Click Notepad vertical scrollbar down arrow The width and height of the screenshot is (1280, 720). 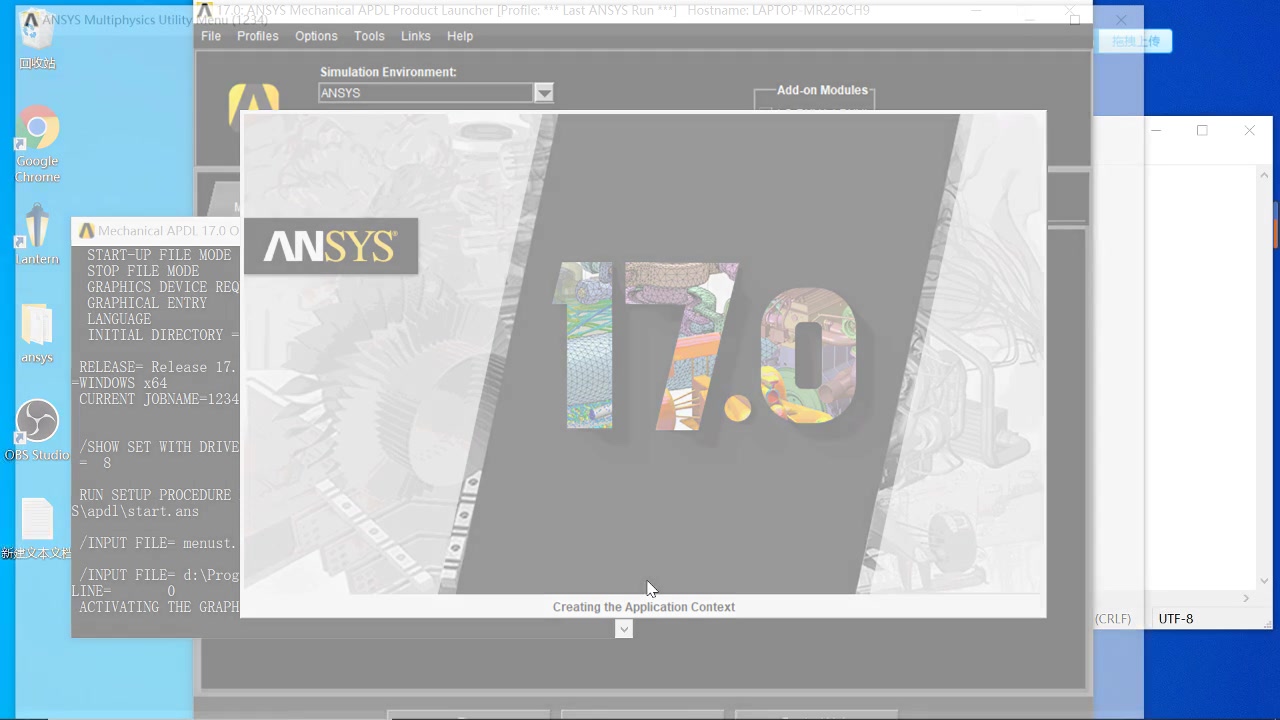[1265, 580]
